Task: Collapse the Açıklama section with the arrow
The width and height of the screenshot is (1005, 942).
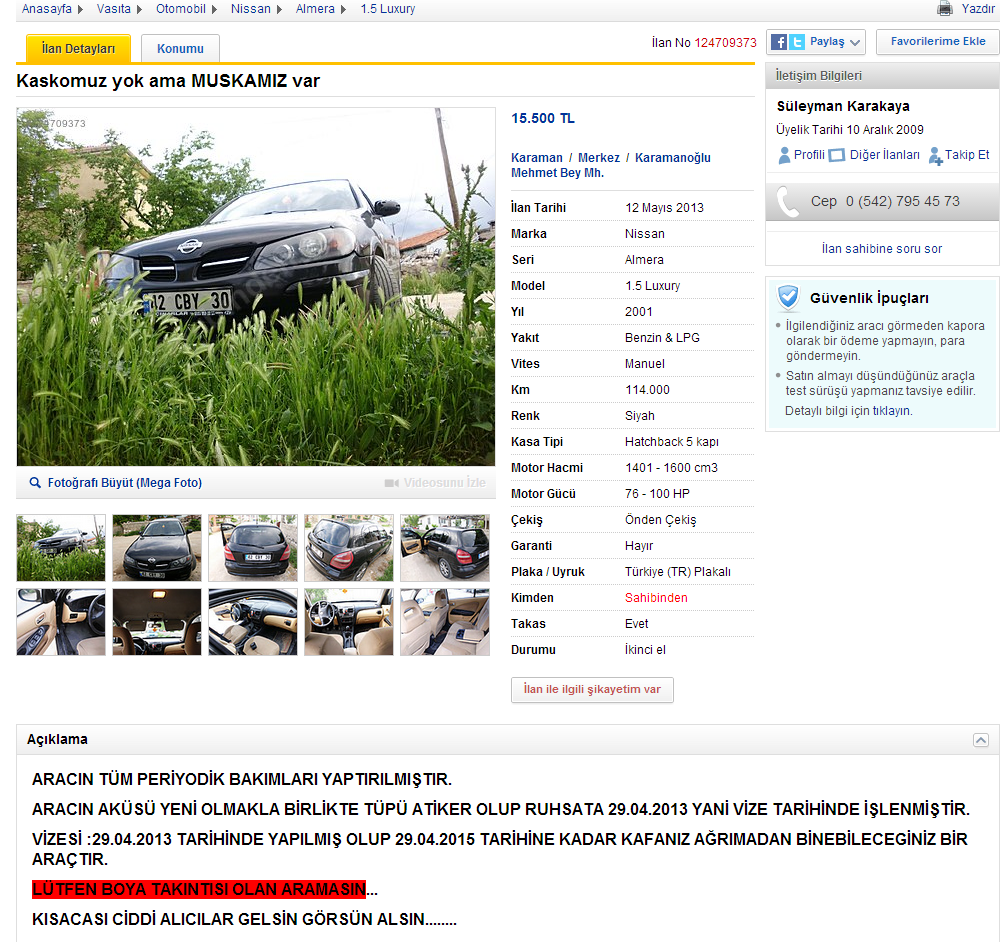Action: pos(981,740)
